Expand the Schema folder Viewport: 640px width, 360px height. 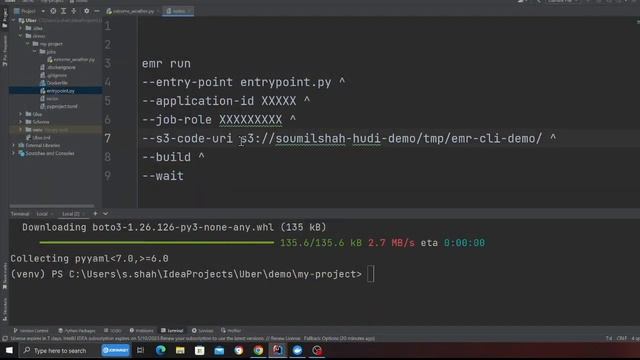(20, 122)
